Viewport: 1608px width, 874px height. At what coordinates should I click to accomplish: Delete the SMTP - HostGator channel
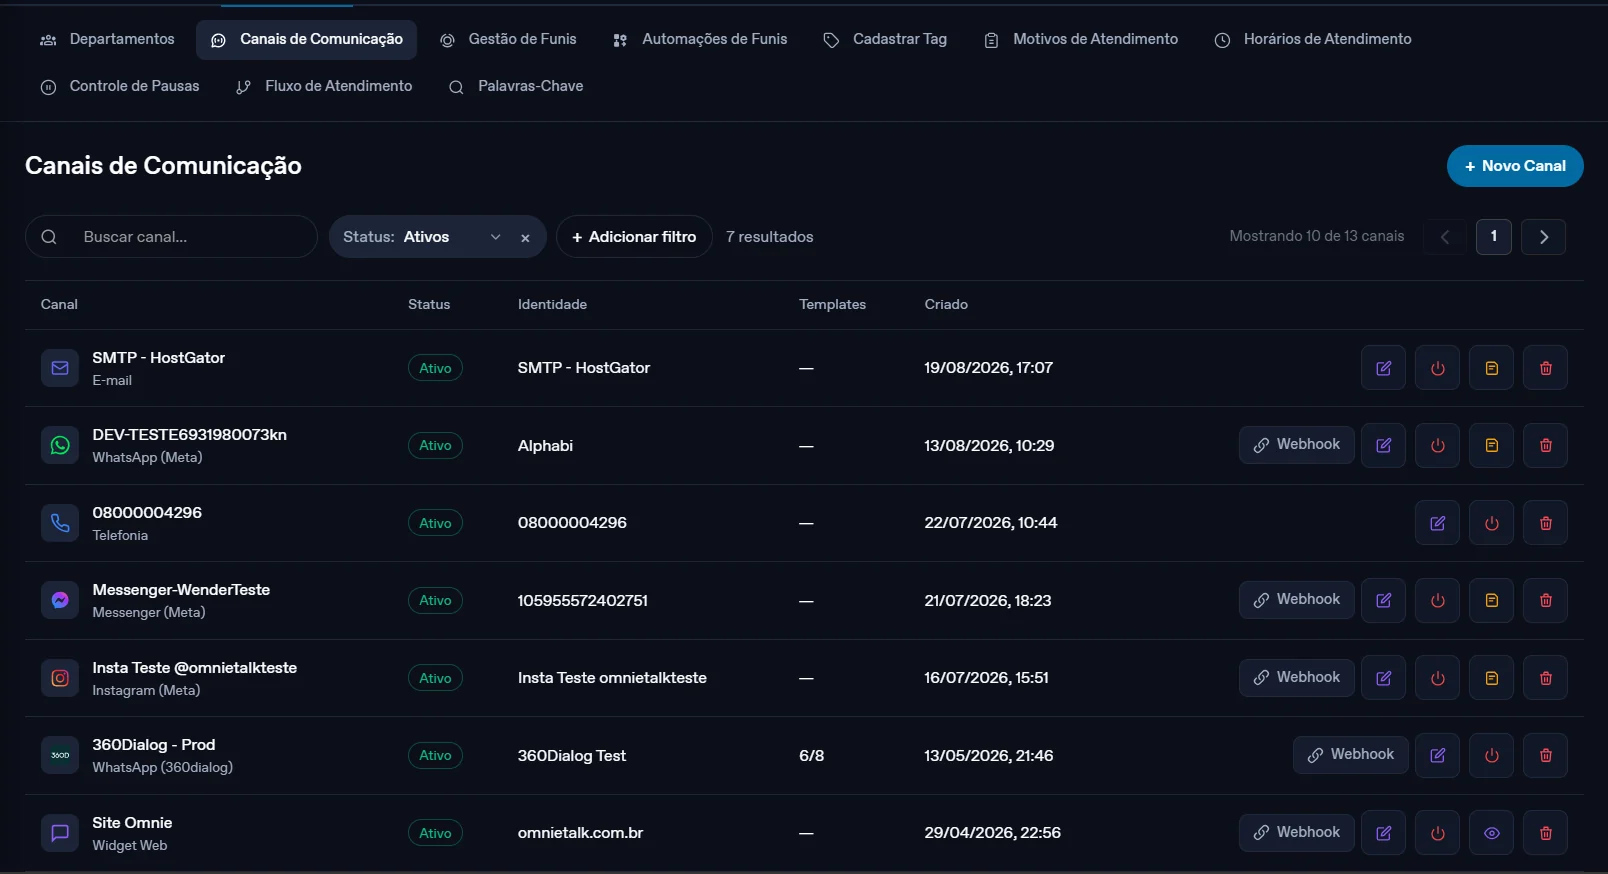(1546, 368)
